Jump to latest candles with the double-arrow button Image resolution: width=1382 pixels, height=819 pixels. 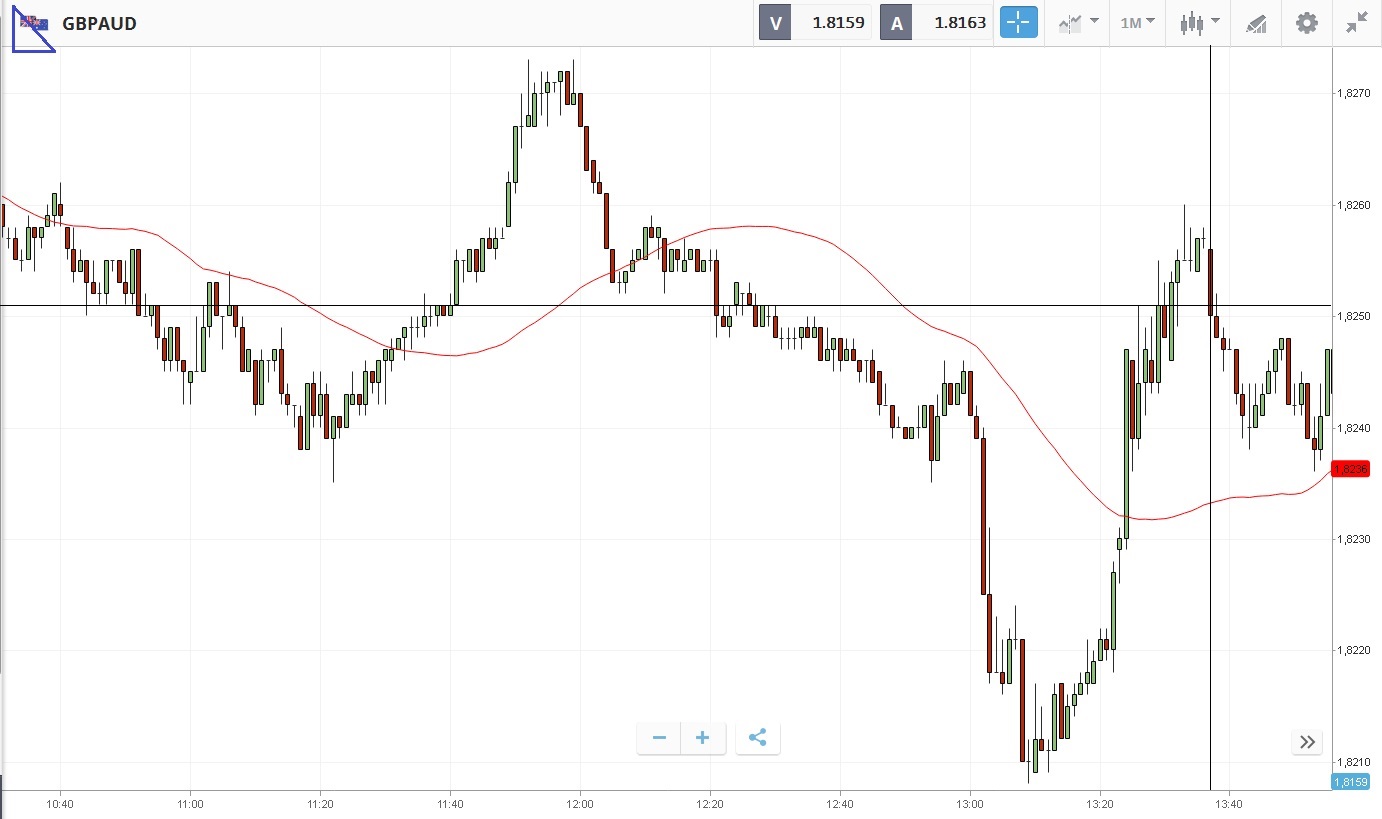(x=1307, y=742)
